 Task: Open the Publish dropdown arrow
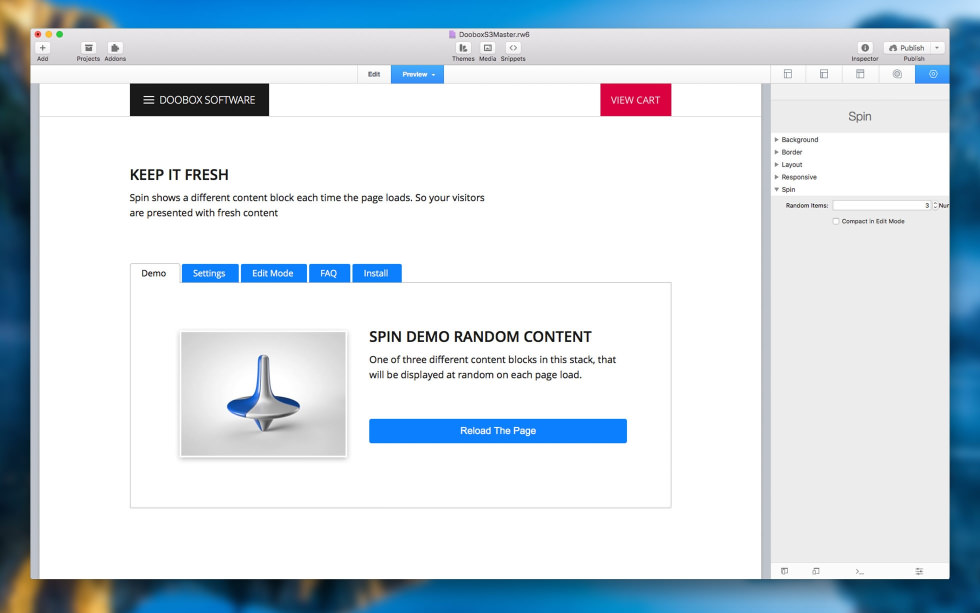938,48
